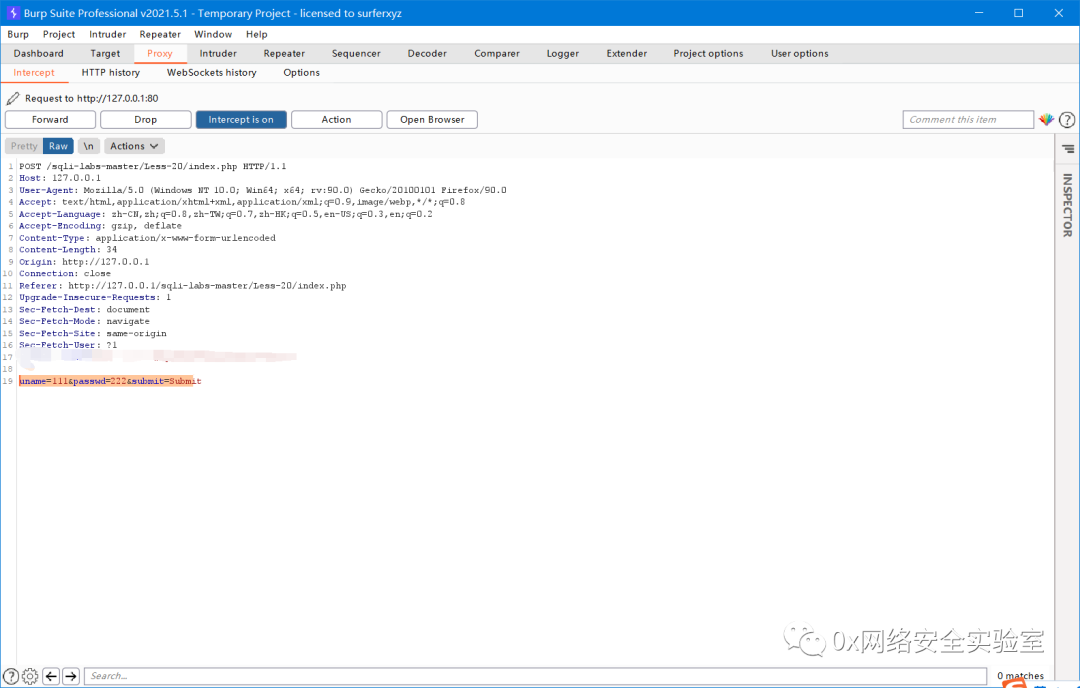Open the Help menu
This screenshot has width=1080, height=688.
[256, 34]
